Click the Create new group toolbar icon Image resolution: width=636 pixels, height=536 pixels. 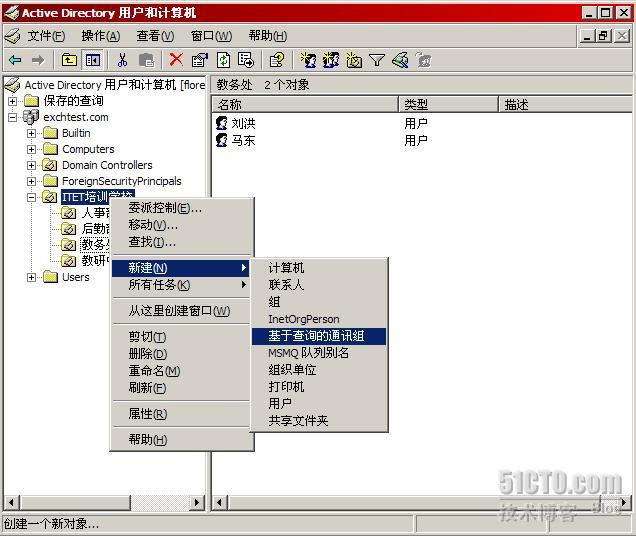[x=331, y=60]
